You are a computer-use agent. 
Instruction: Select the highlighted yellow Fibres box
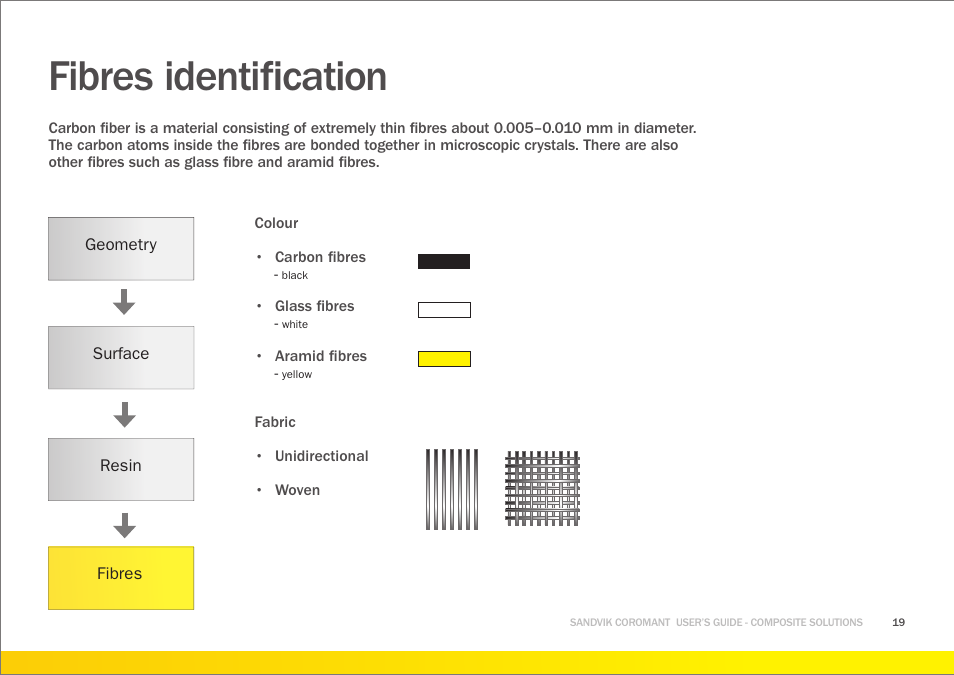tap(121, 577)
